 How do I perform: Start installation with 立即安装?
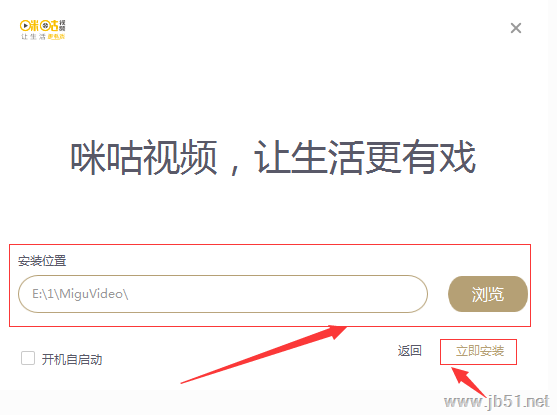pos(480,351)
